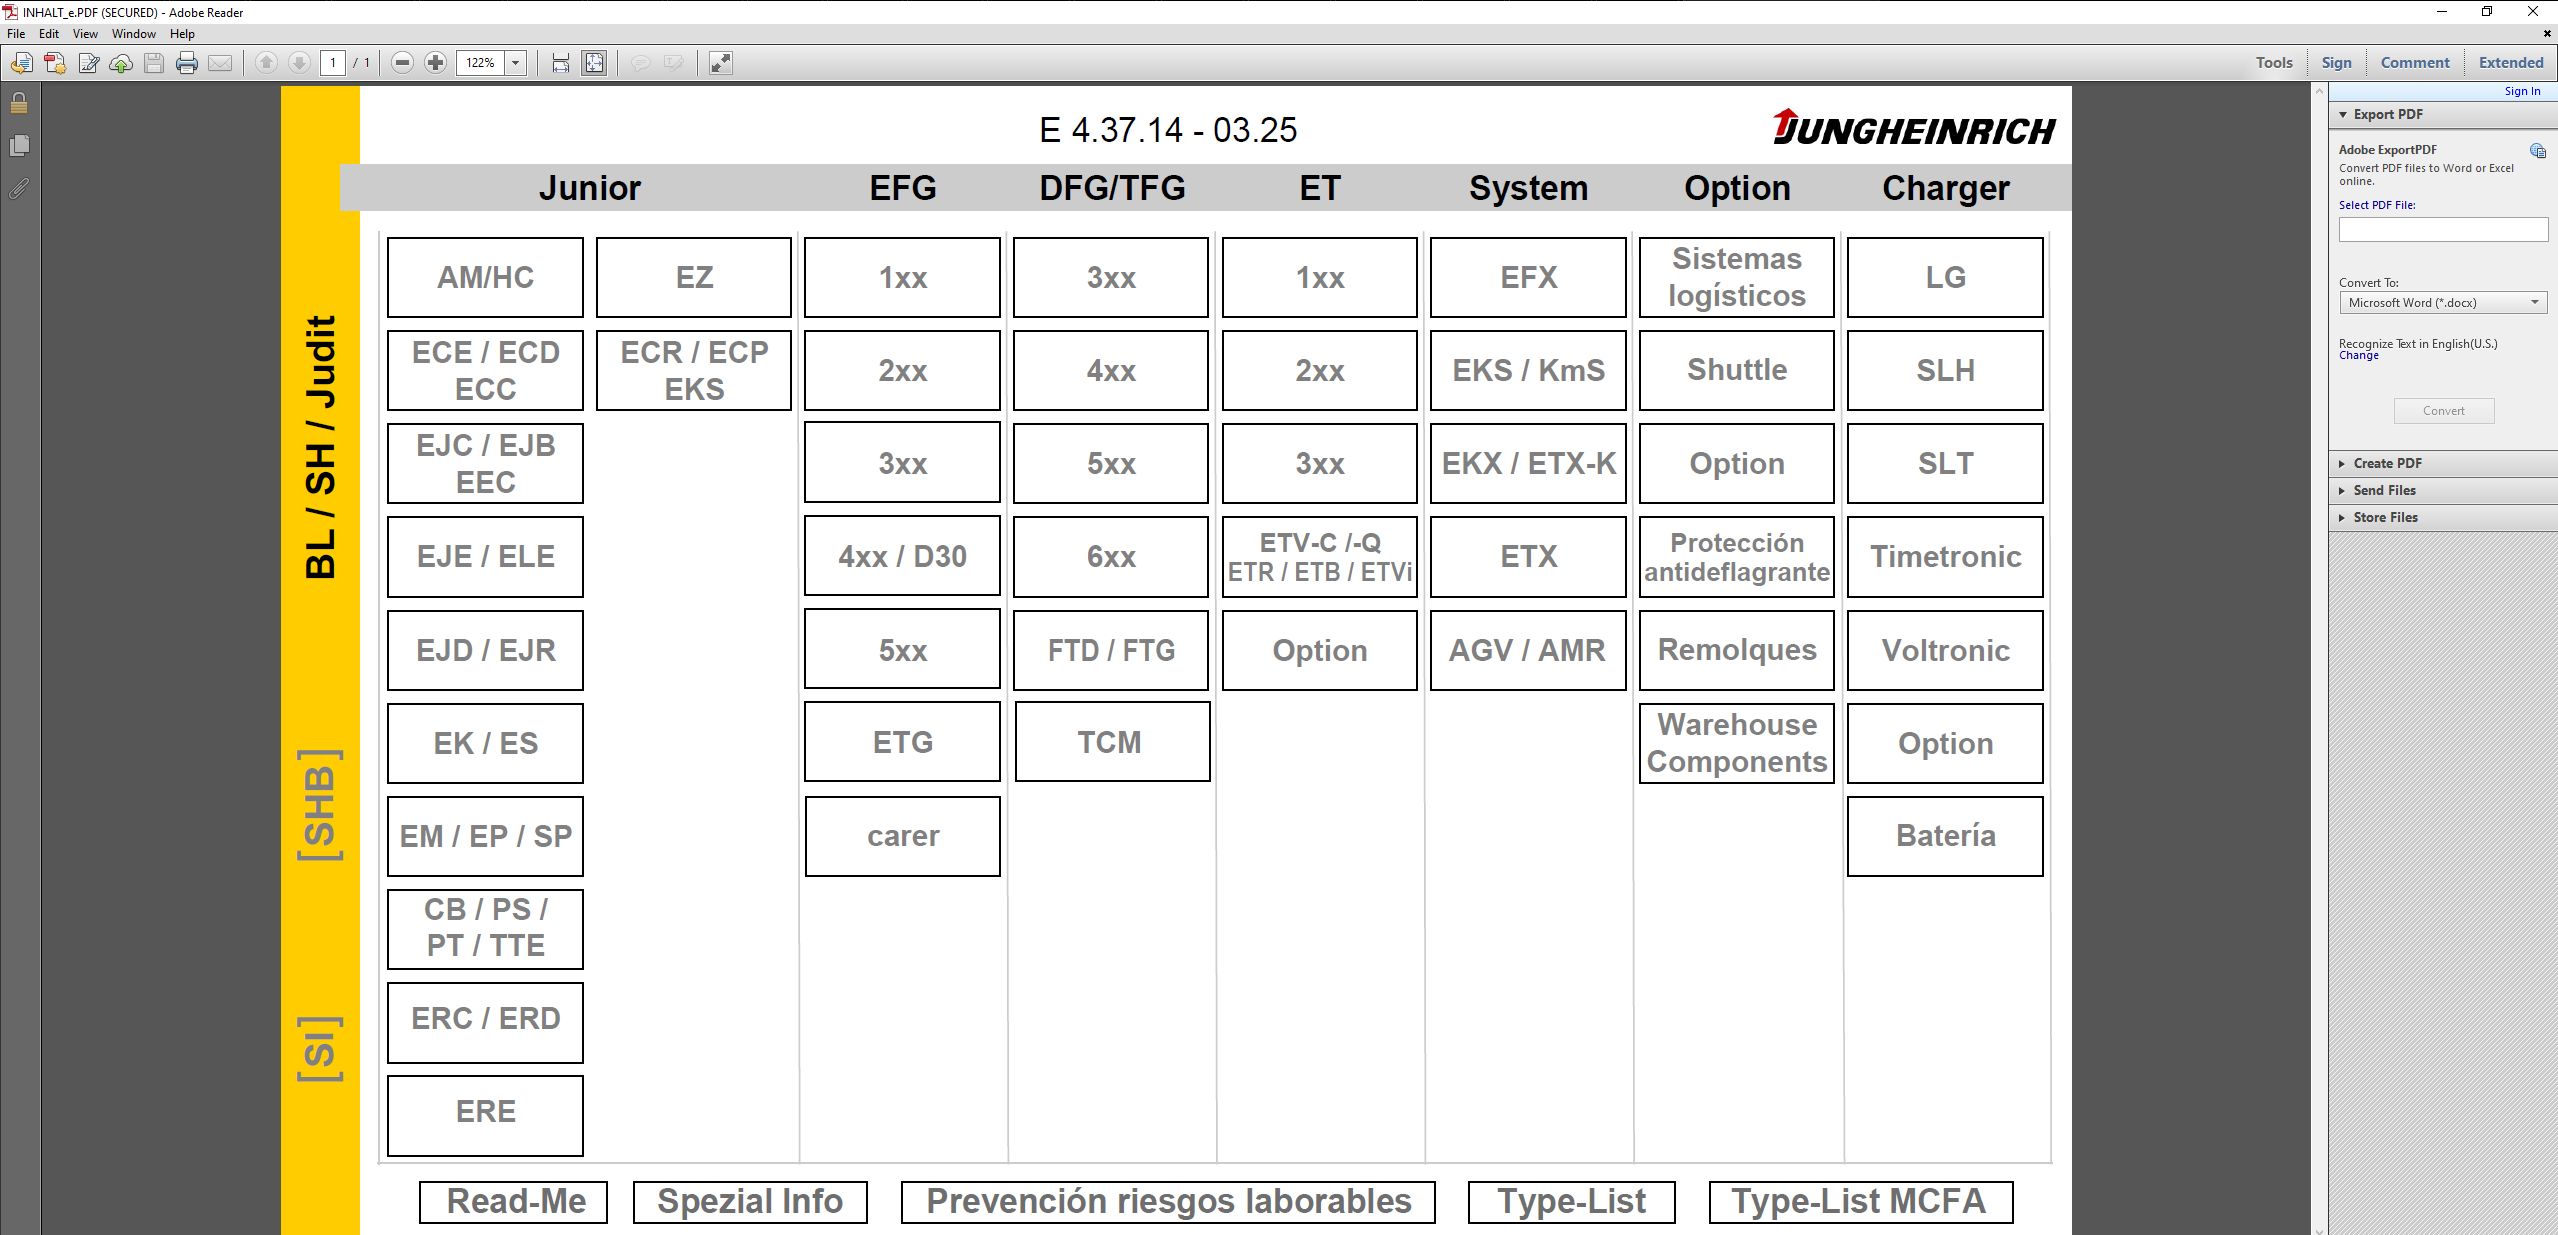The height and width of the screenshot is (1235, 2558).
Task: Click the Convert button
Action: point(2443,411)
